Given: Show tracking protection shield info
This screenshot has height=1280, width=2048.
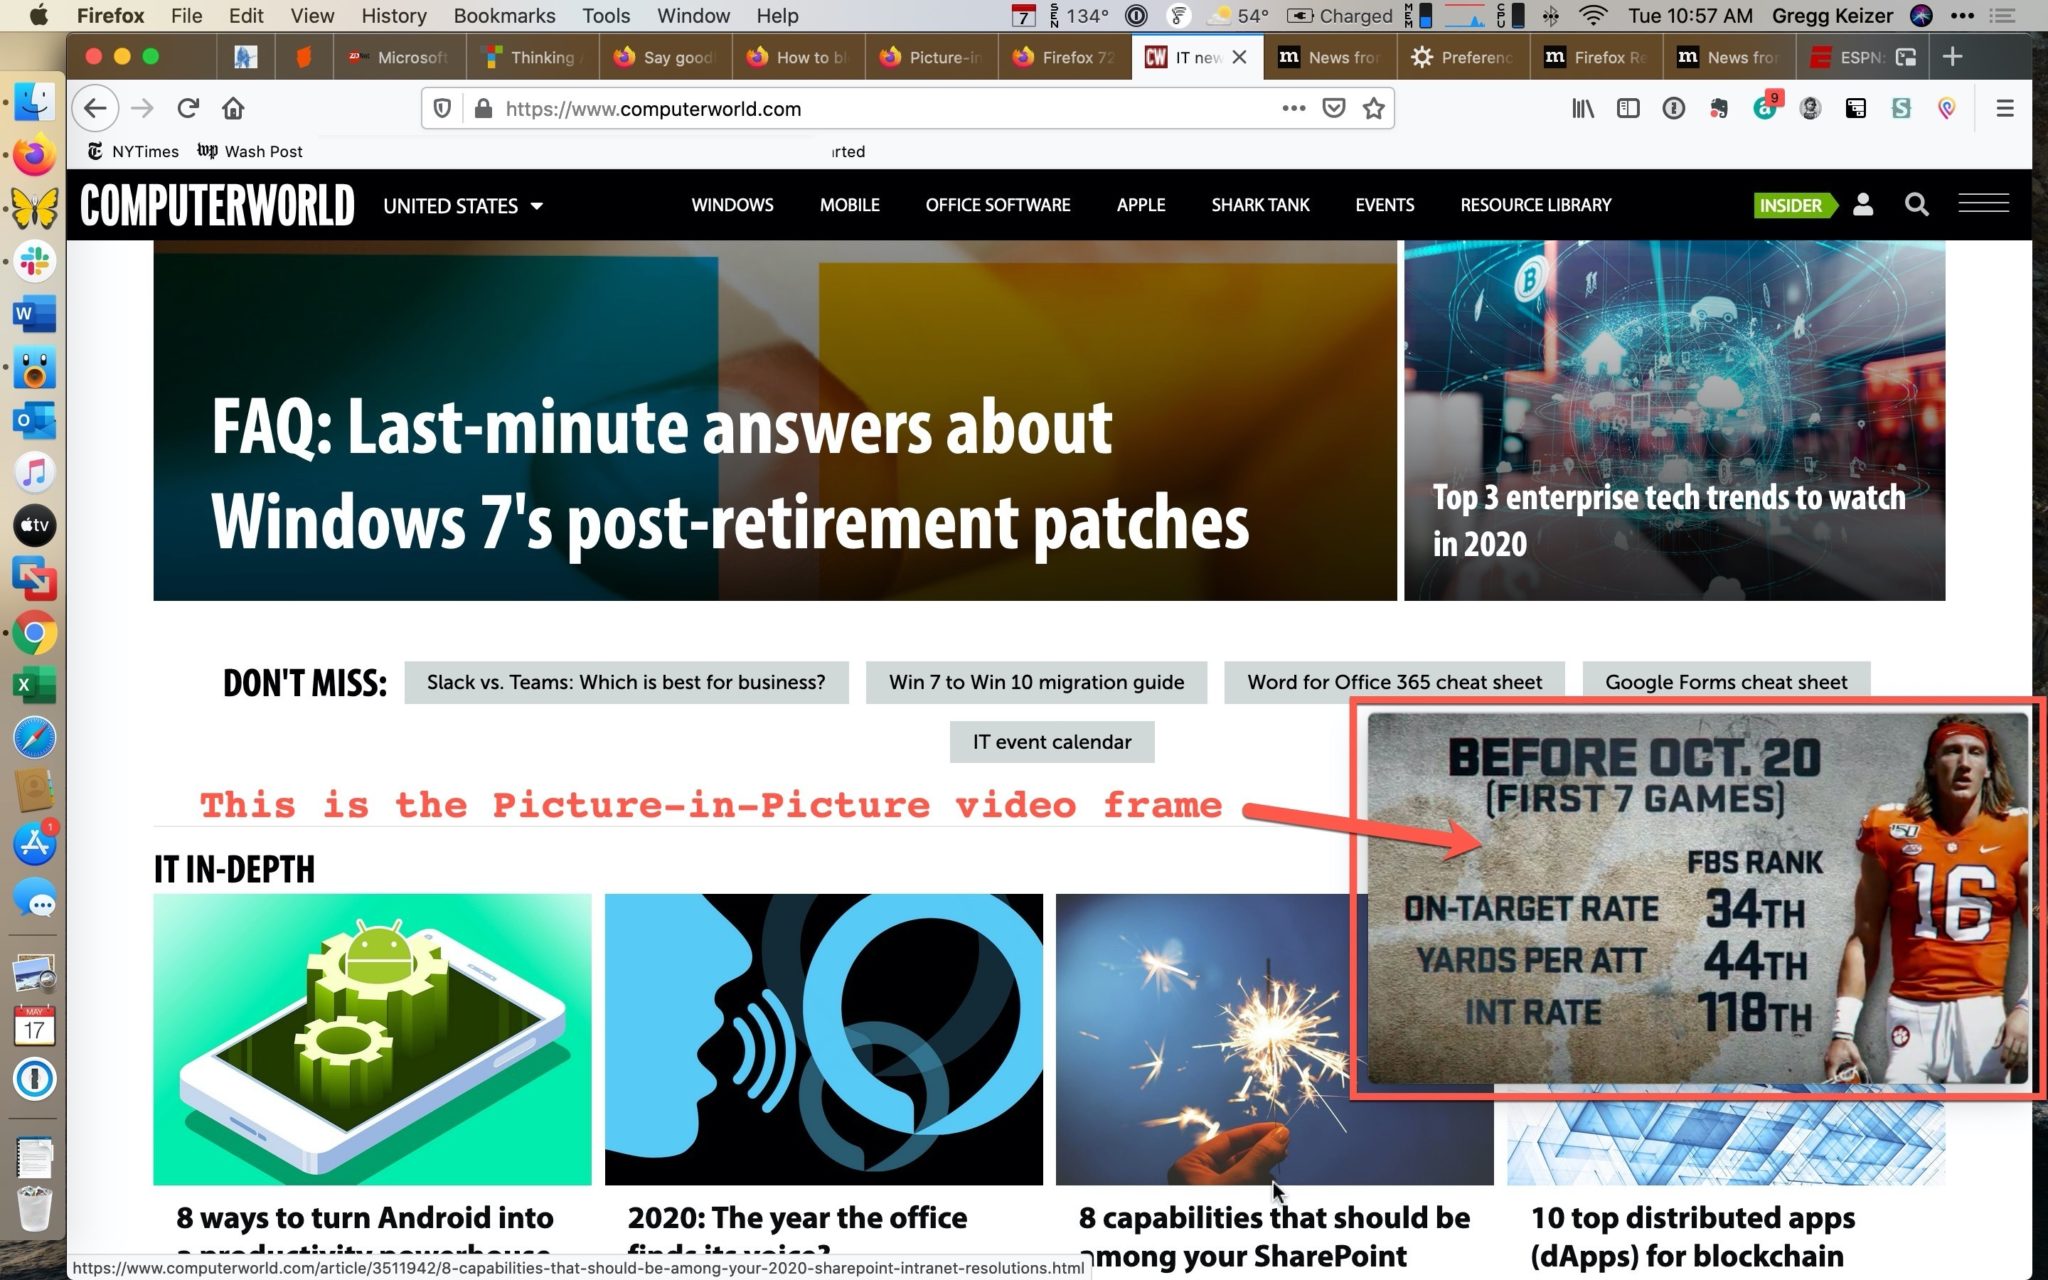Looking at the screenshot, I should pyautogui.click(x=442, y=108).
